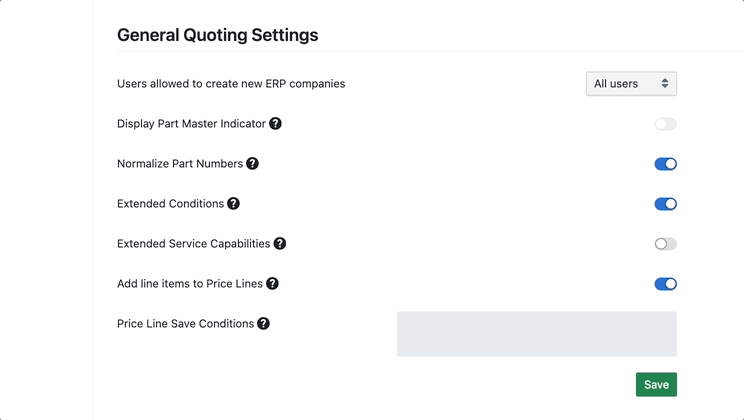
Task: Click help icon for Extended Service Capabilities
Action: (x=280, y=244)
